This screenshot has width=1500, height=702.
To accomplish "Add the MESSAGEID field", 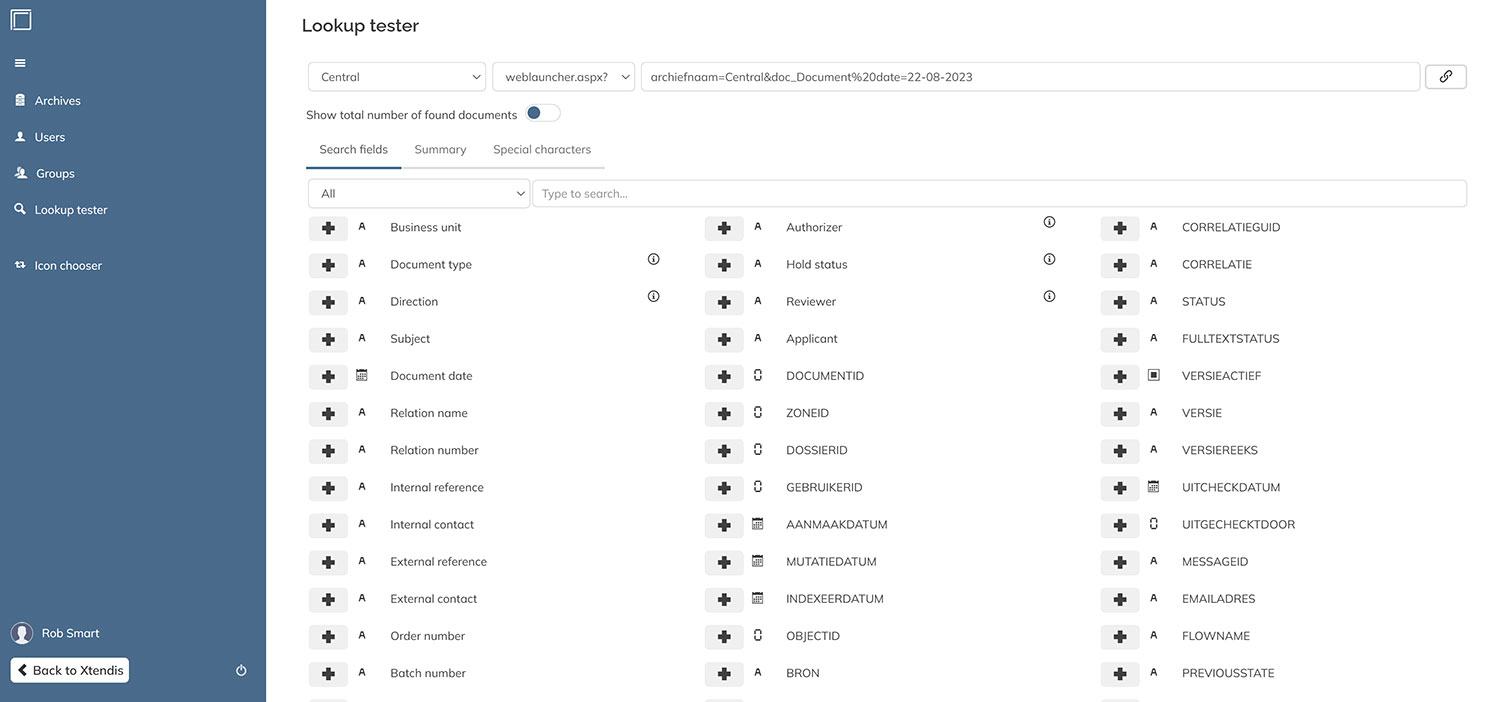I will click(x=1120, y=562).
